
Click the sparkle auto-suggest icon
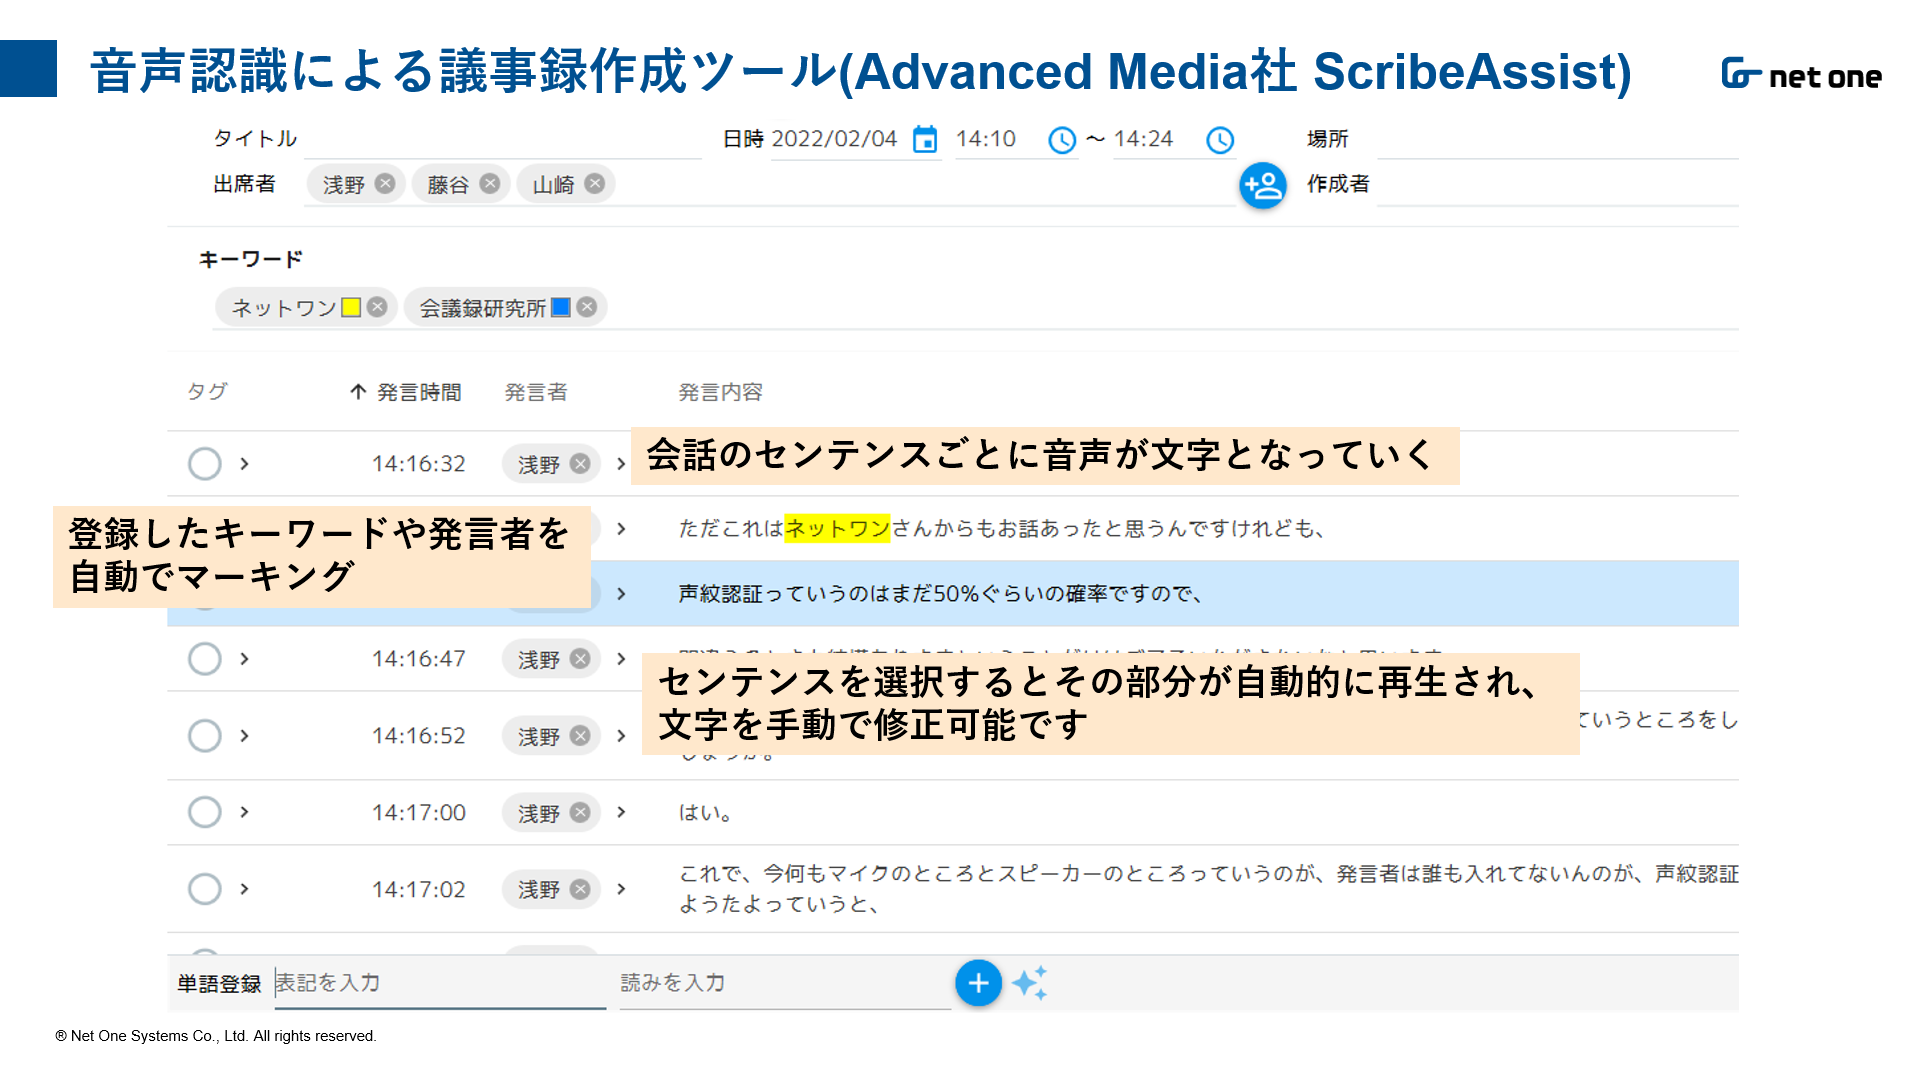coord(1030,984)
